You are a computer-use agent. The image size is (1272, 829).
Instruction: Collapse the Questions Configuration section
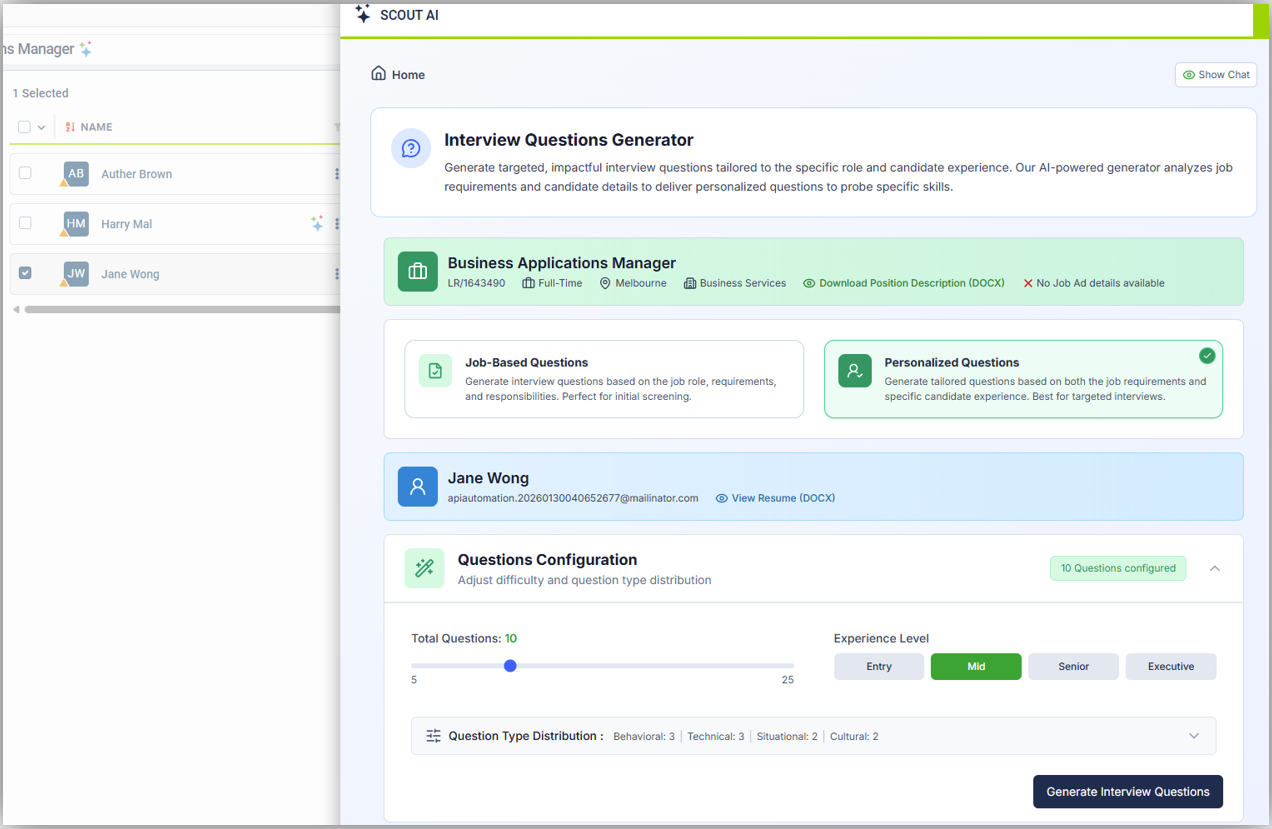(x=1215, y=568)
